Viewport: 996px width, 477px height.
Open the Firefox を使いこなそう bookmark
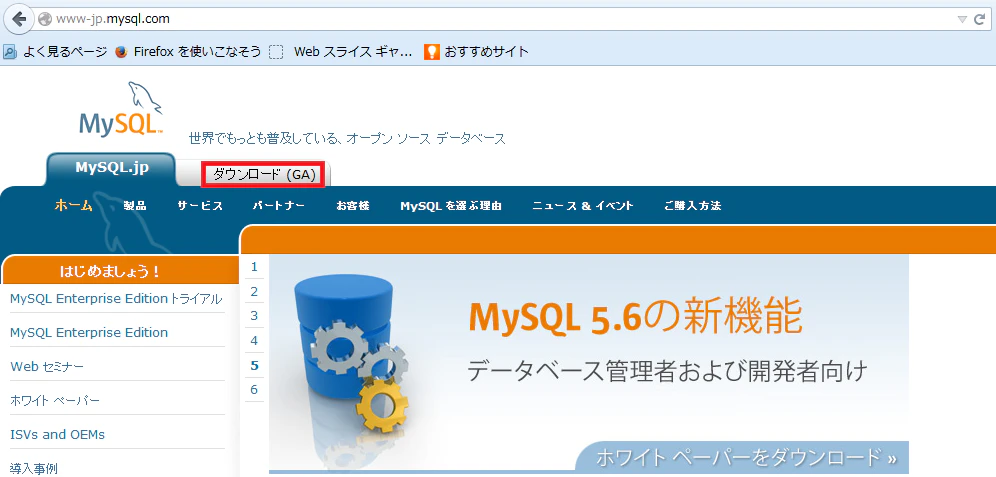[x=198, y=51]
